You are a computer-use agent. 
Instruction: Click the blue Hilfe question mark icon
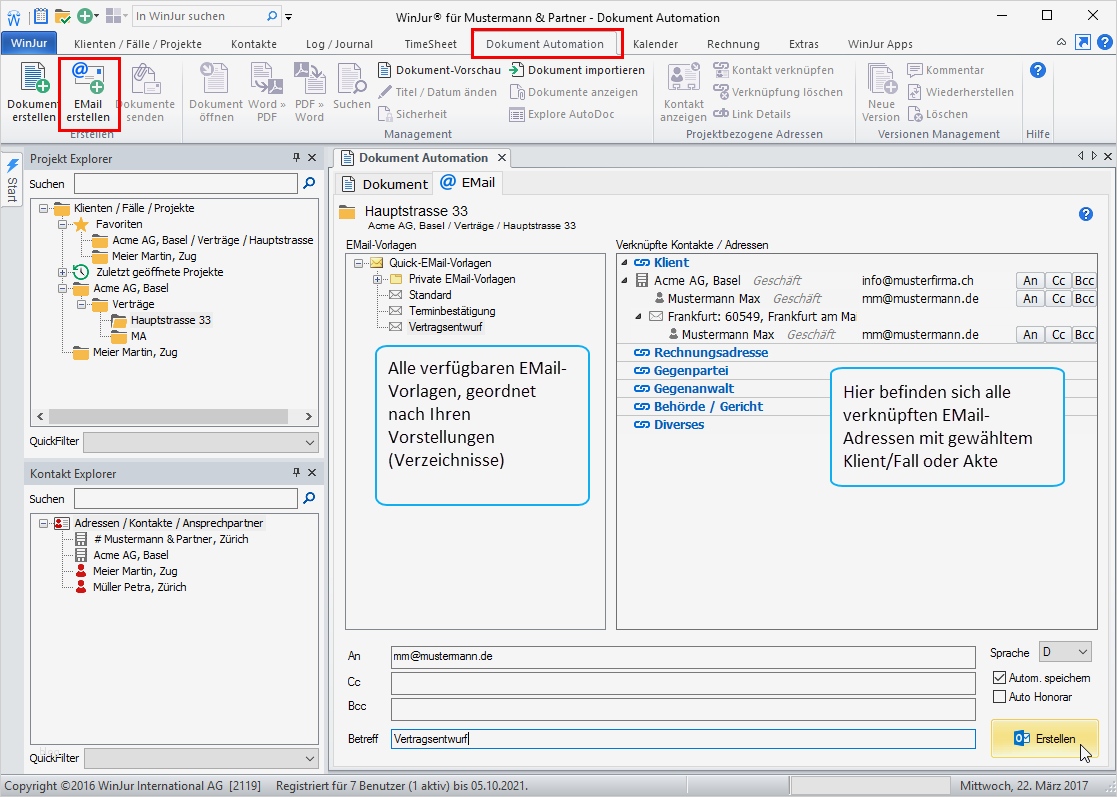[x=1037, y=70]
